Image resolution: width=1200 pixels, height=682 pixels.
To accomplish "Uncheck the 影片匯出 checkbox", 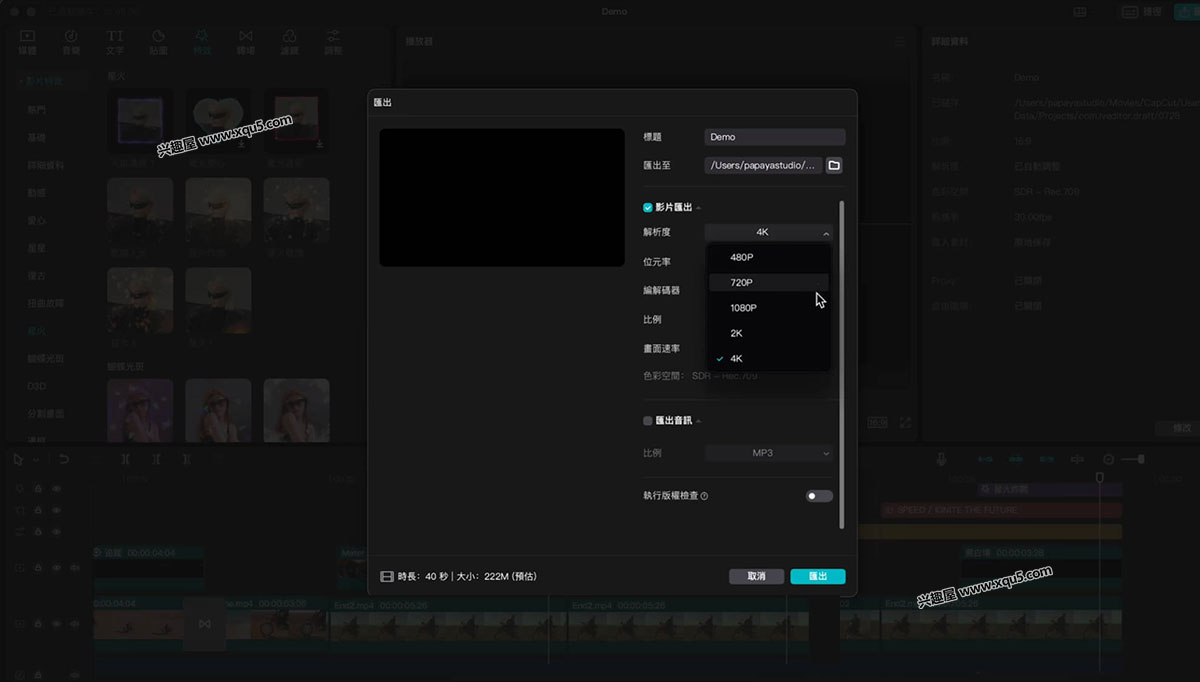I will (648, 207).
